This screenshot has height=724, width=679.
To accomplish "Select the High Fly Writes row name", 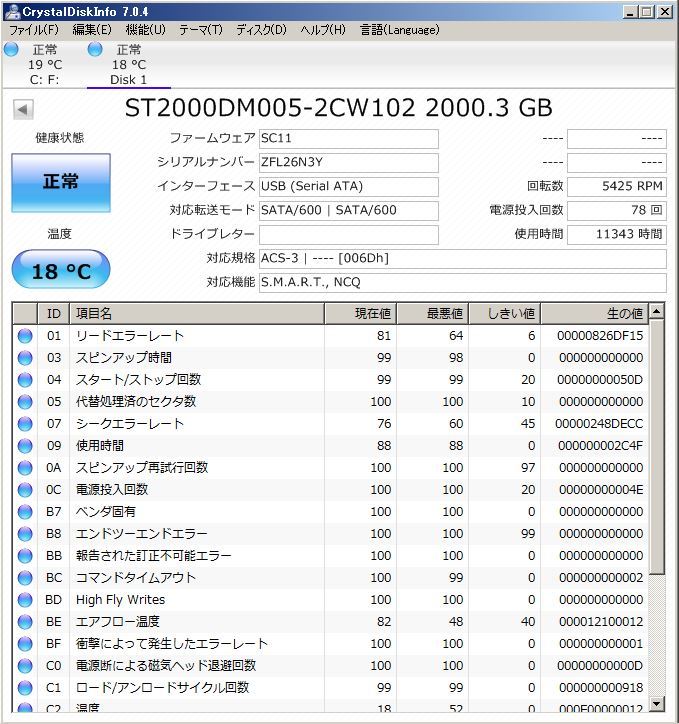I will (120, 600).
